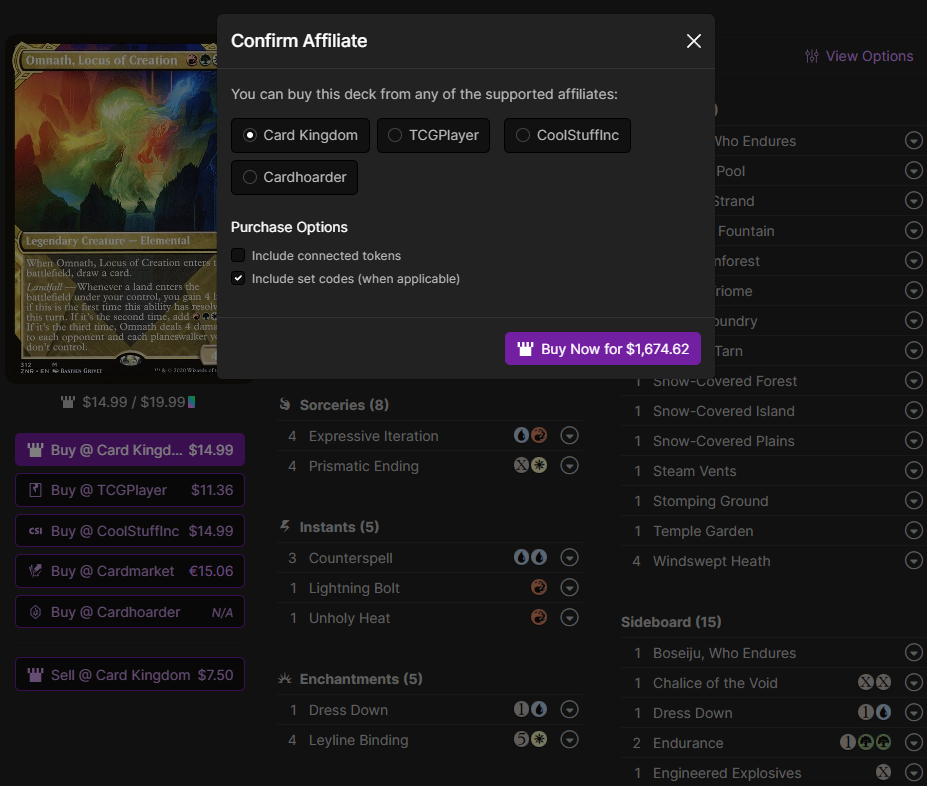Pick Cardhoarder as affiliate
Viewport: 927px width, 786px height.
[250, 177]
